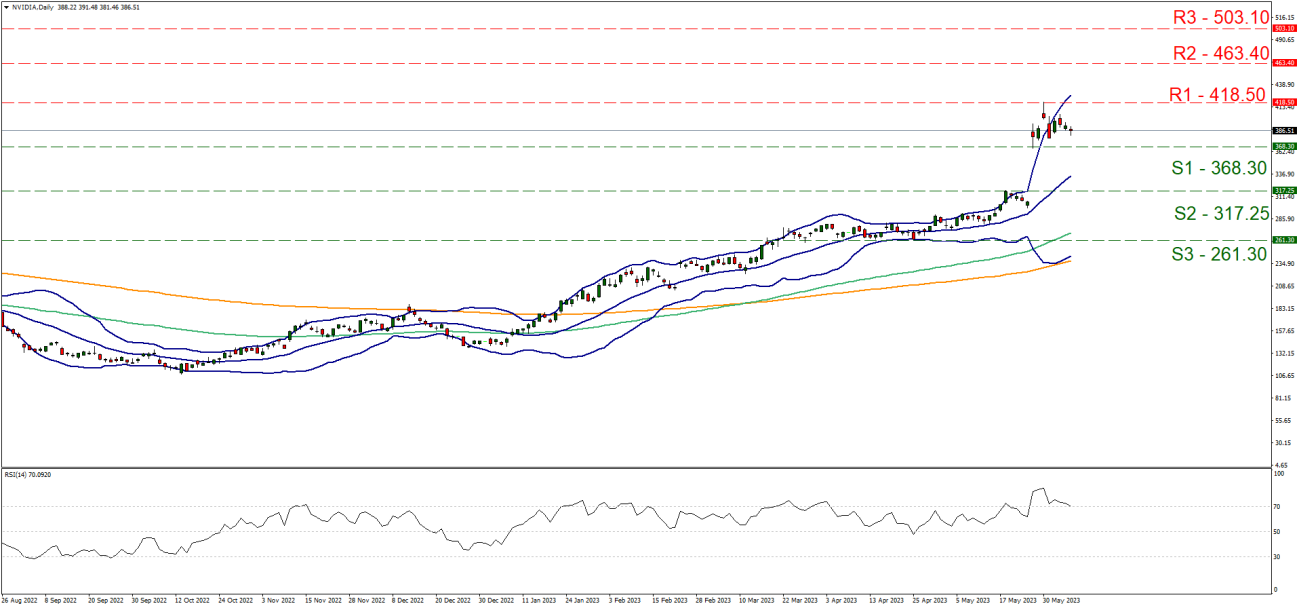Click the green 368.30 price tag on axis

click(1285, 146)
